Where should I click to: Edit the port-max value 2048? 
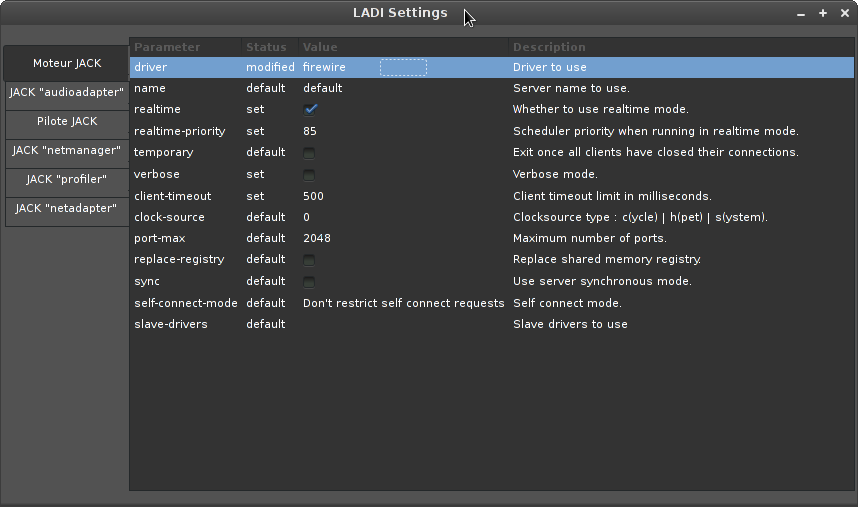(317, 239)
